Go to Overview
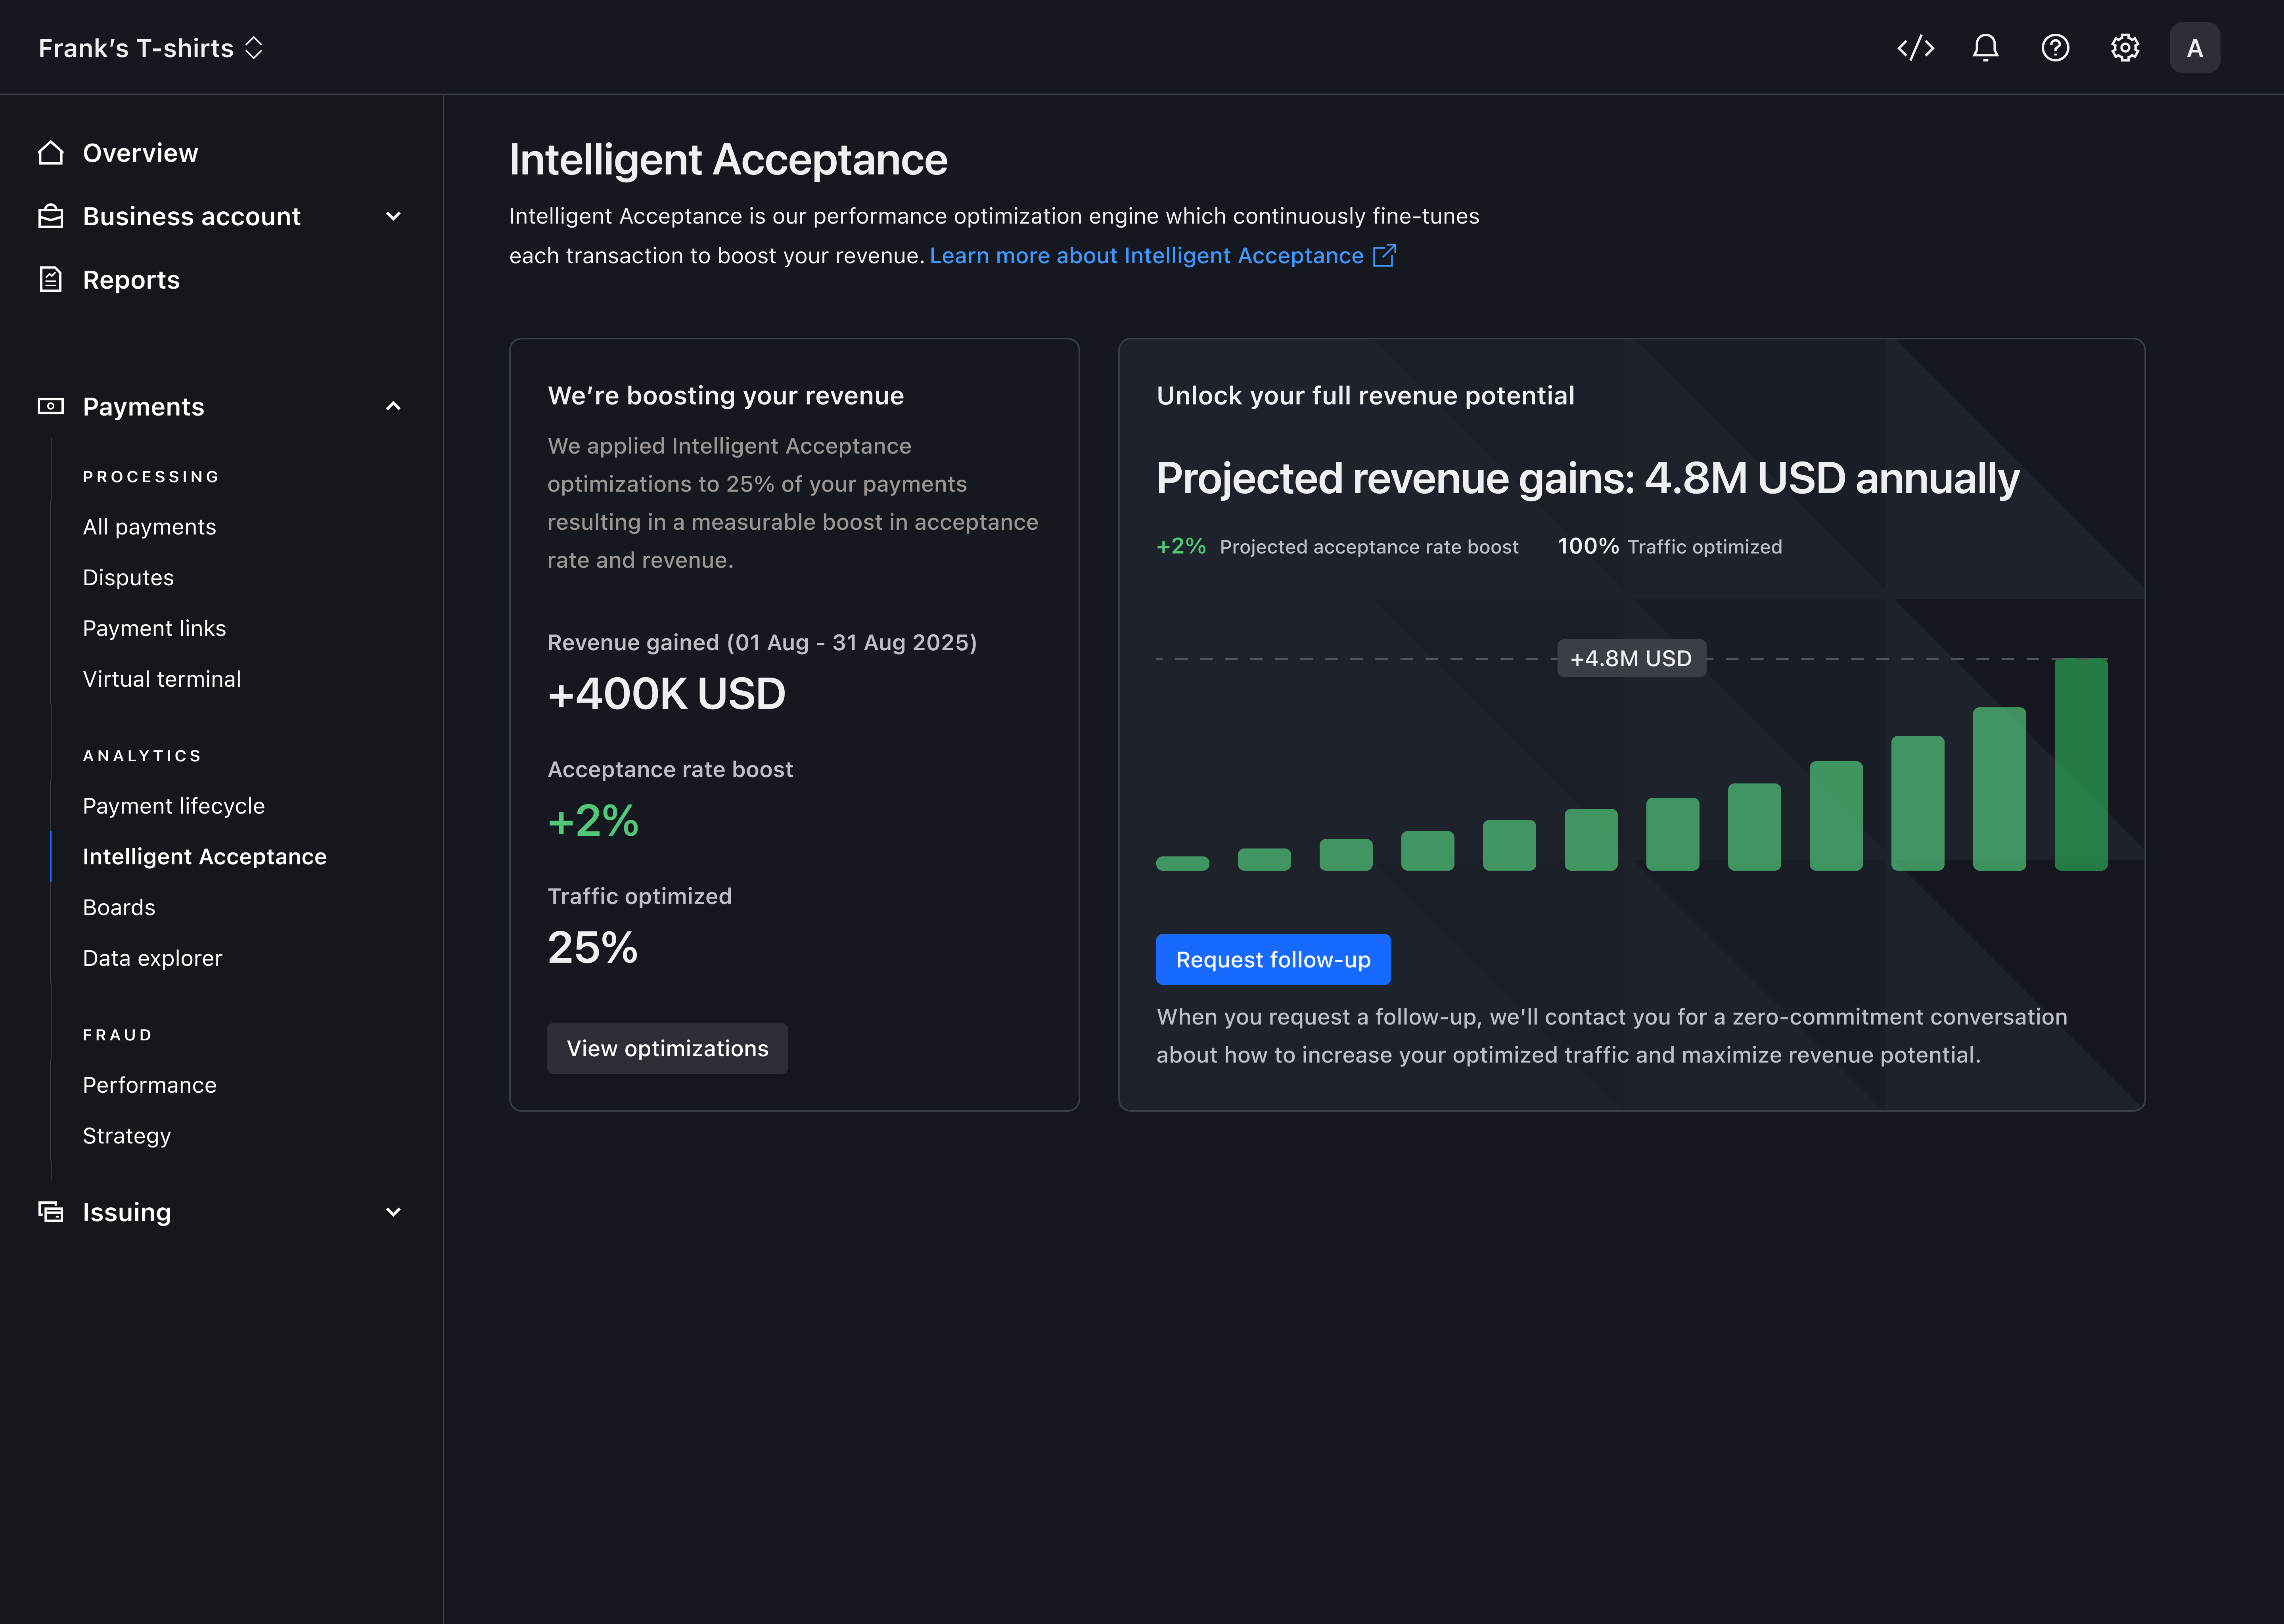 pos(140,153)
